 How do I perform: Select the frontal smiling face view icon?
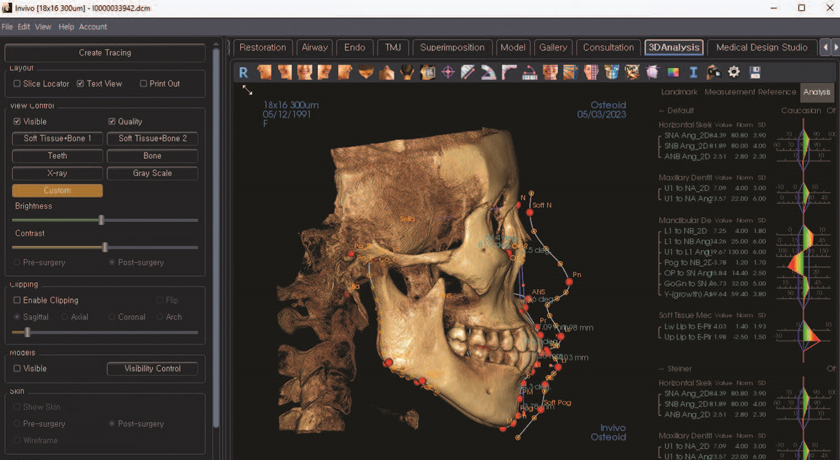(x=305, y=72)
